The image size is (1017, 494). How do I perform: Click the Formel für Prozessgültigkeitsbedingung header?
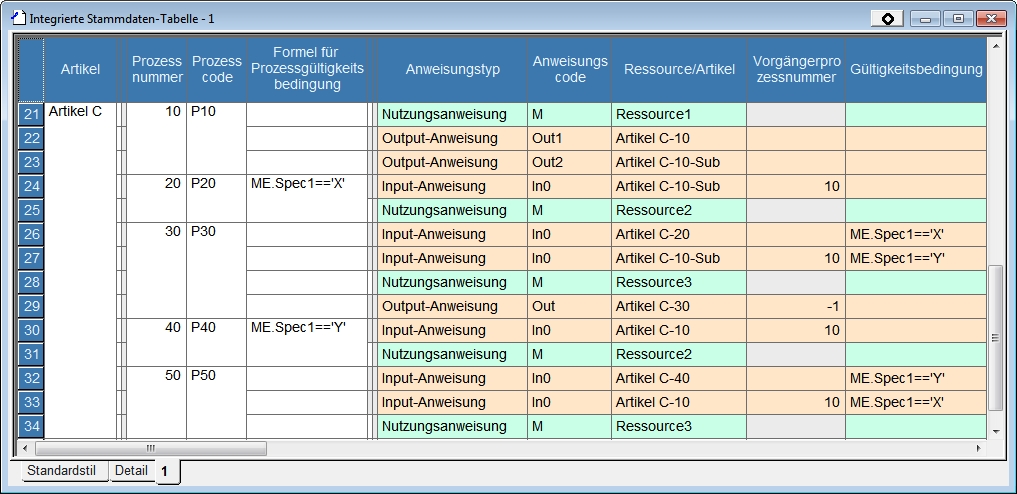tap(307, 69)
